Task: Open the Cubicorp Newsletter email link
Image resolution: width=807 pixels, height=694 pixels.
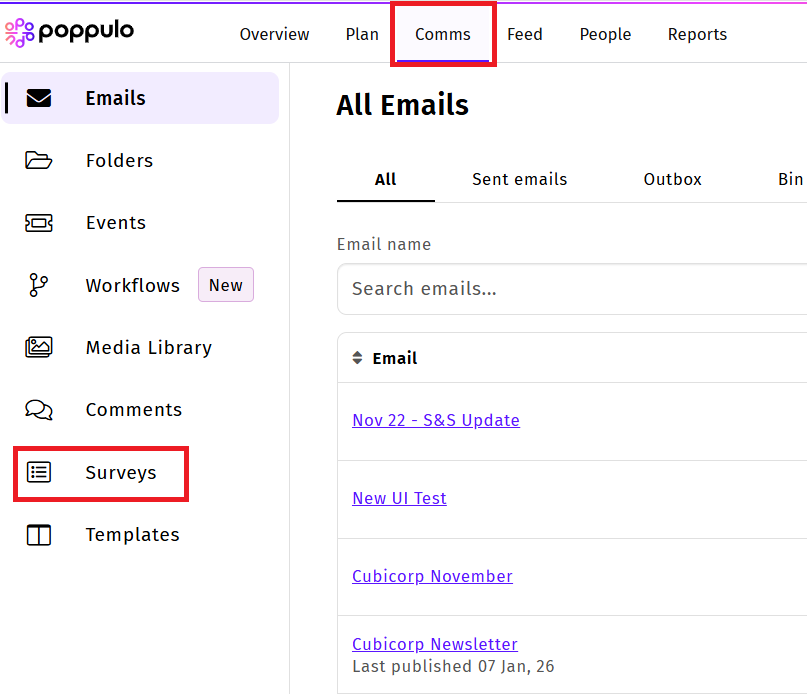Action: tap(435, 644)
